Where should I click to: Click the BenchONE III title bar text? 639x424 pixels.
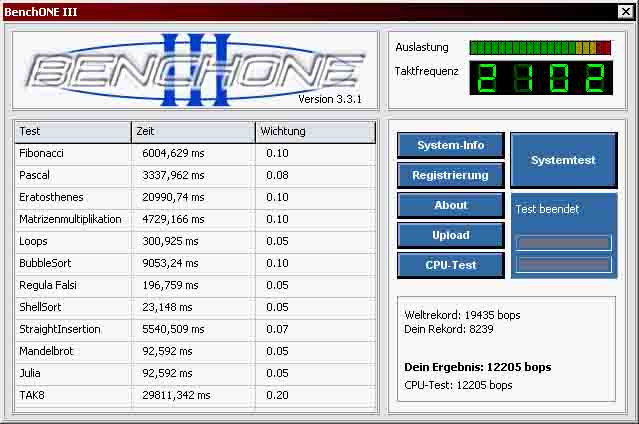(41, 12)
